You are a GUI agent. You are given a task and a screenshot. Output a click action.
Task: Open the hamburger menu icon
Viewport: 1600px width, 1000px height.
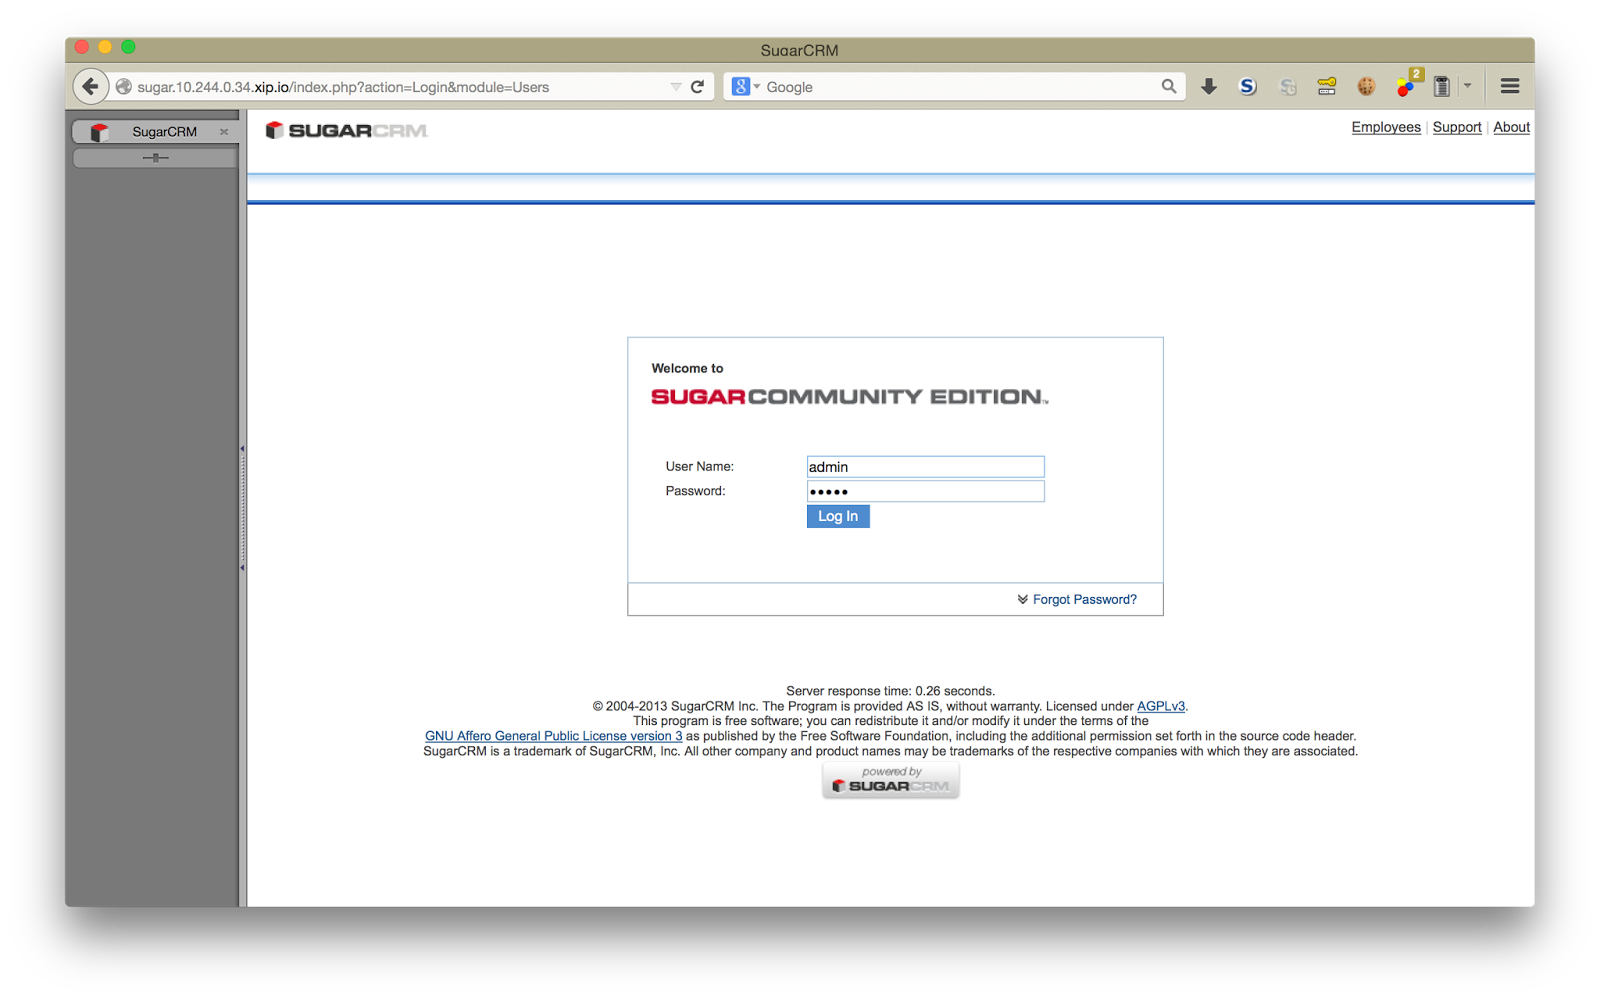tap(1510, 87)
